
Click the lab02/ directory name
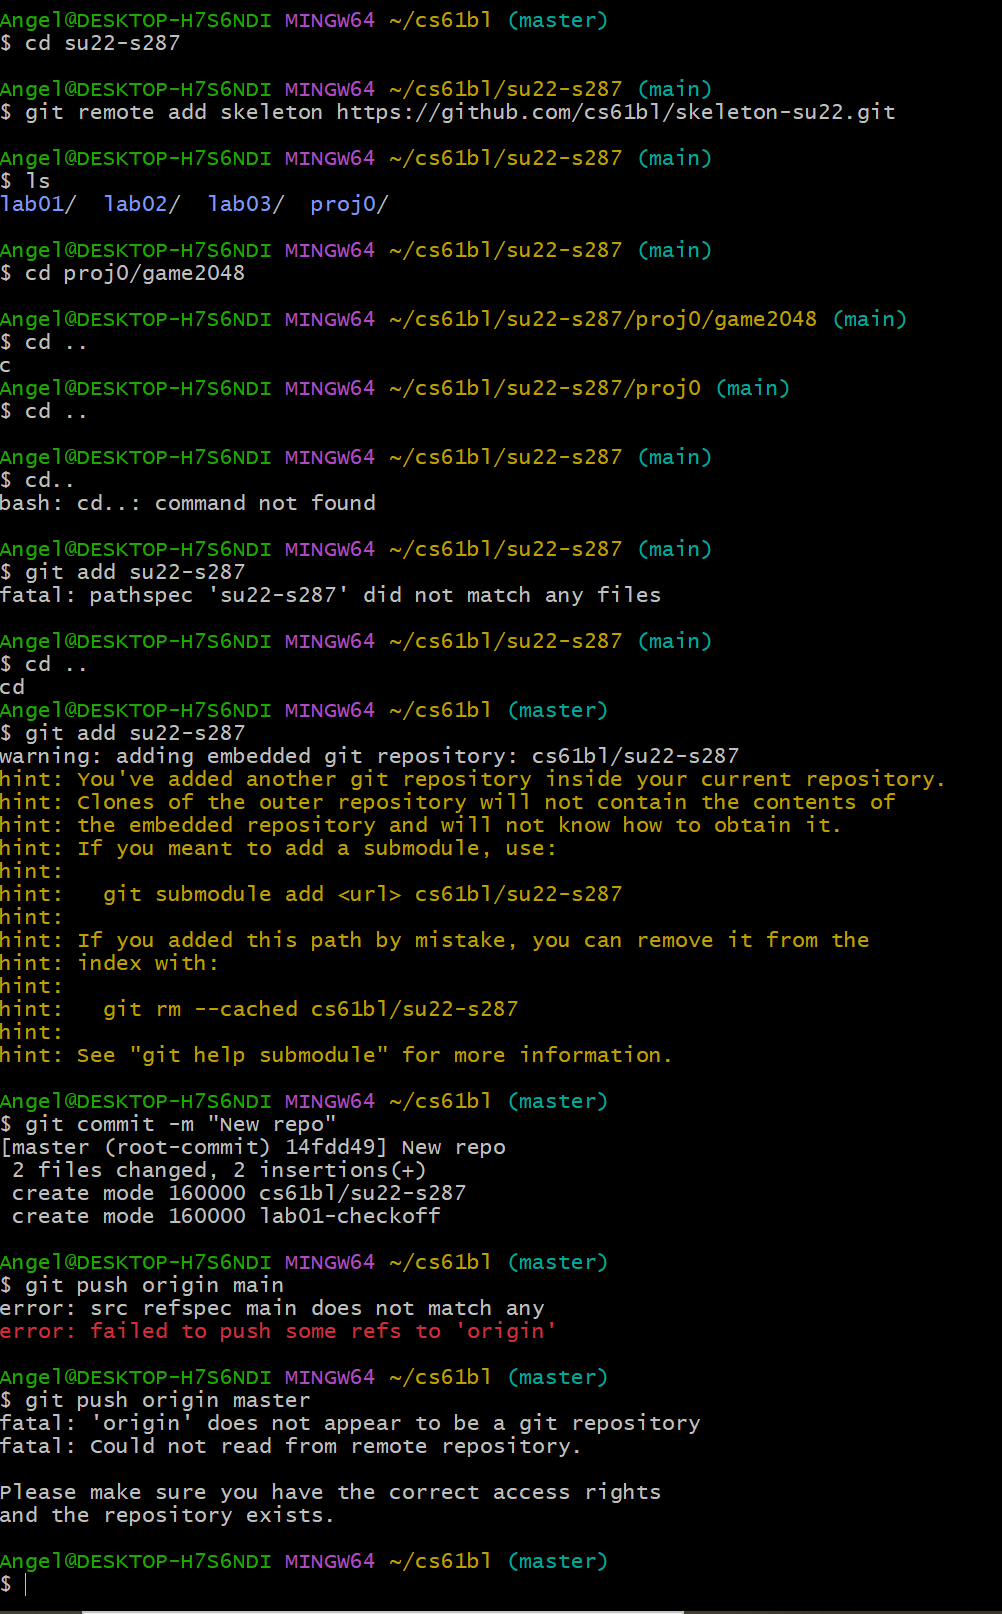(x=142, y=204)
